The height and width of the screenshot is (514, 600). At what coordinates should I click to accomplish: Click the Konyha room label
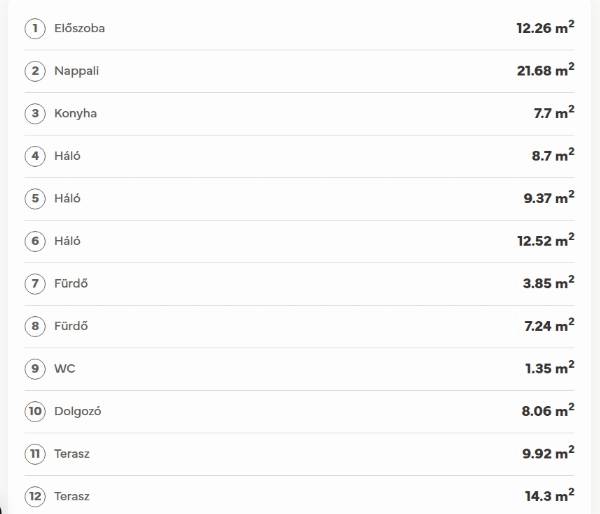(x=75, y=113)
